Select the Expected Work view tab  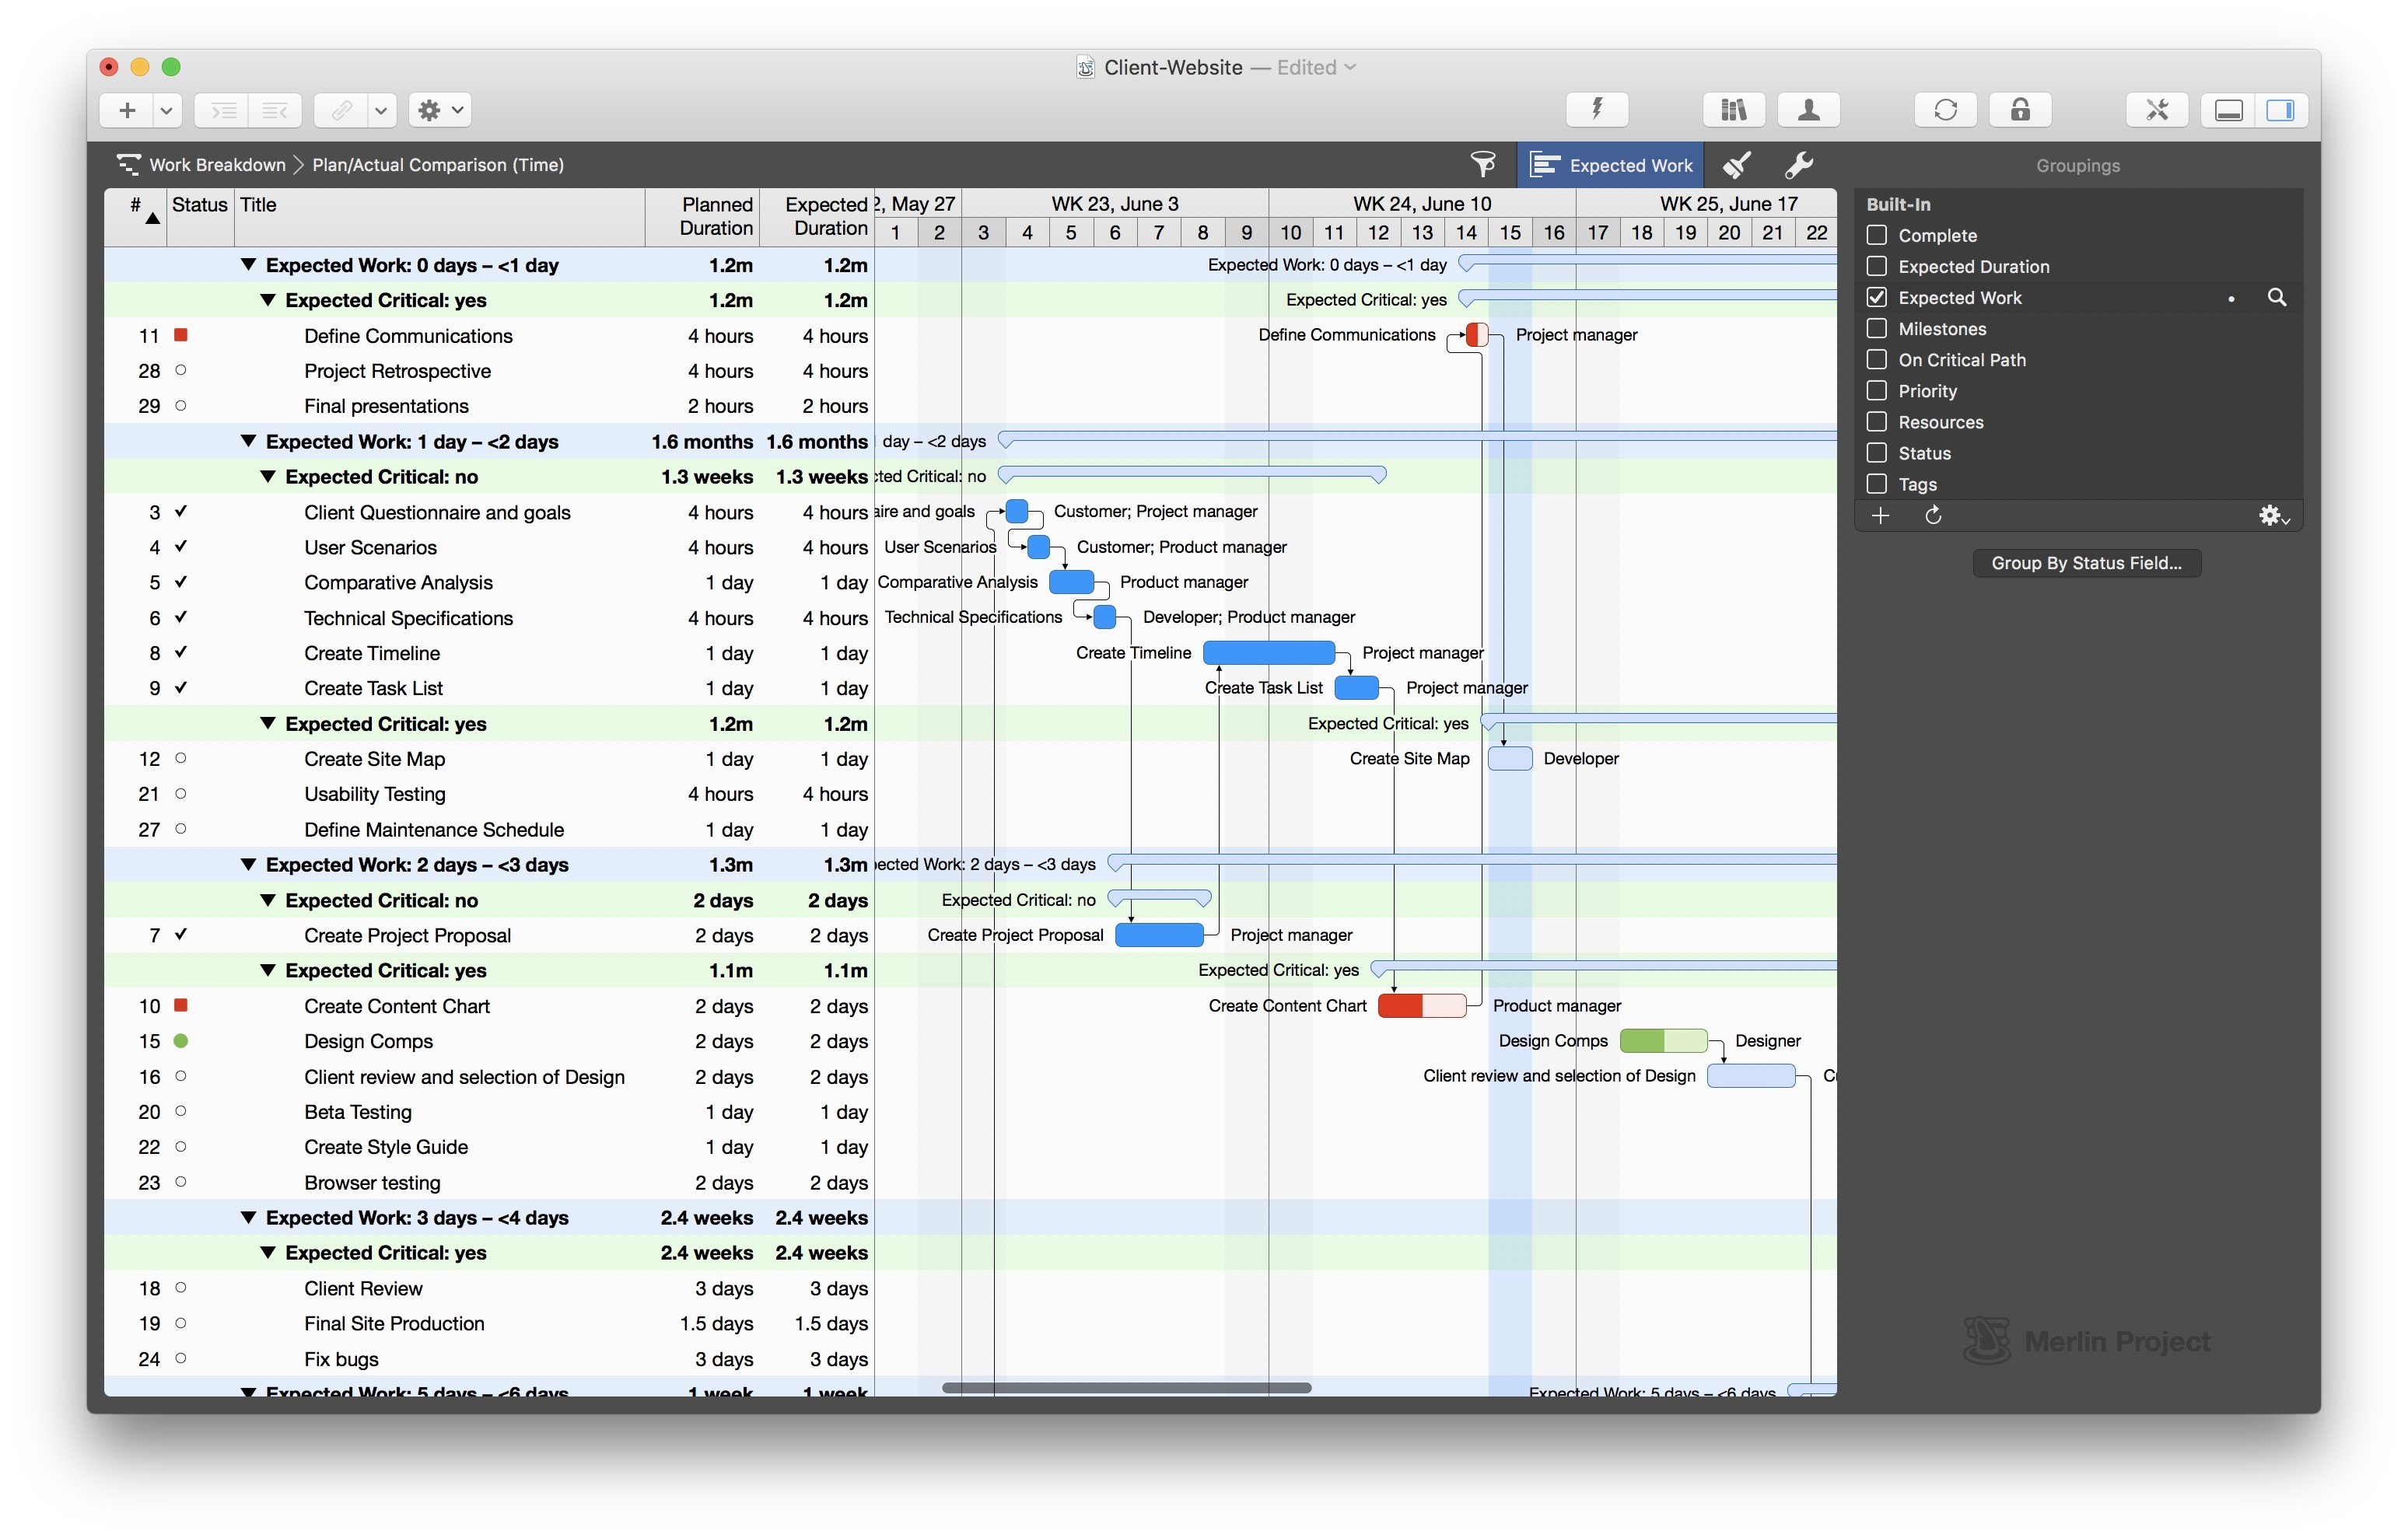(1610, 165)
